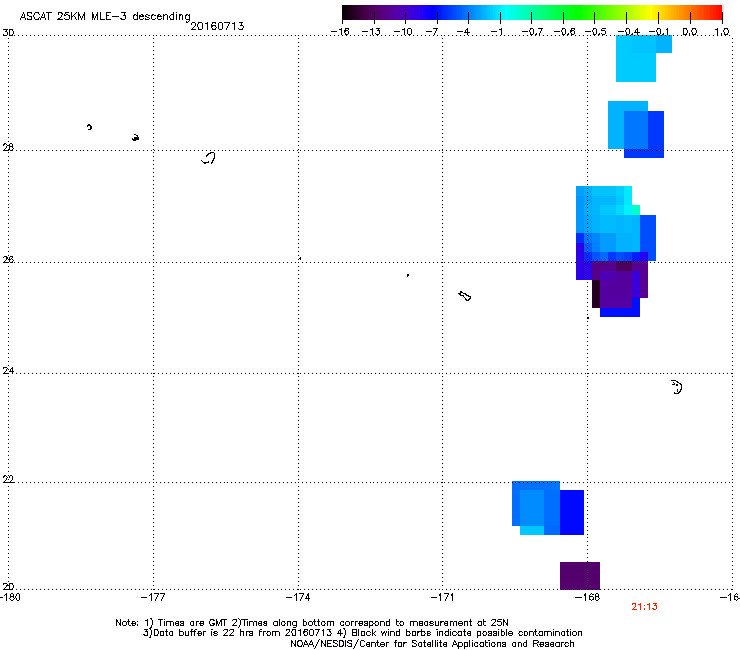Click the 0.0 label on the color scale

[690, 32]
